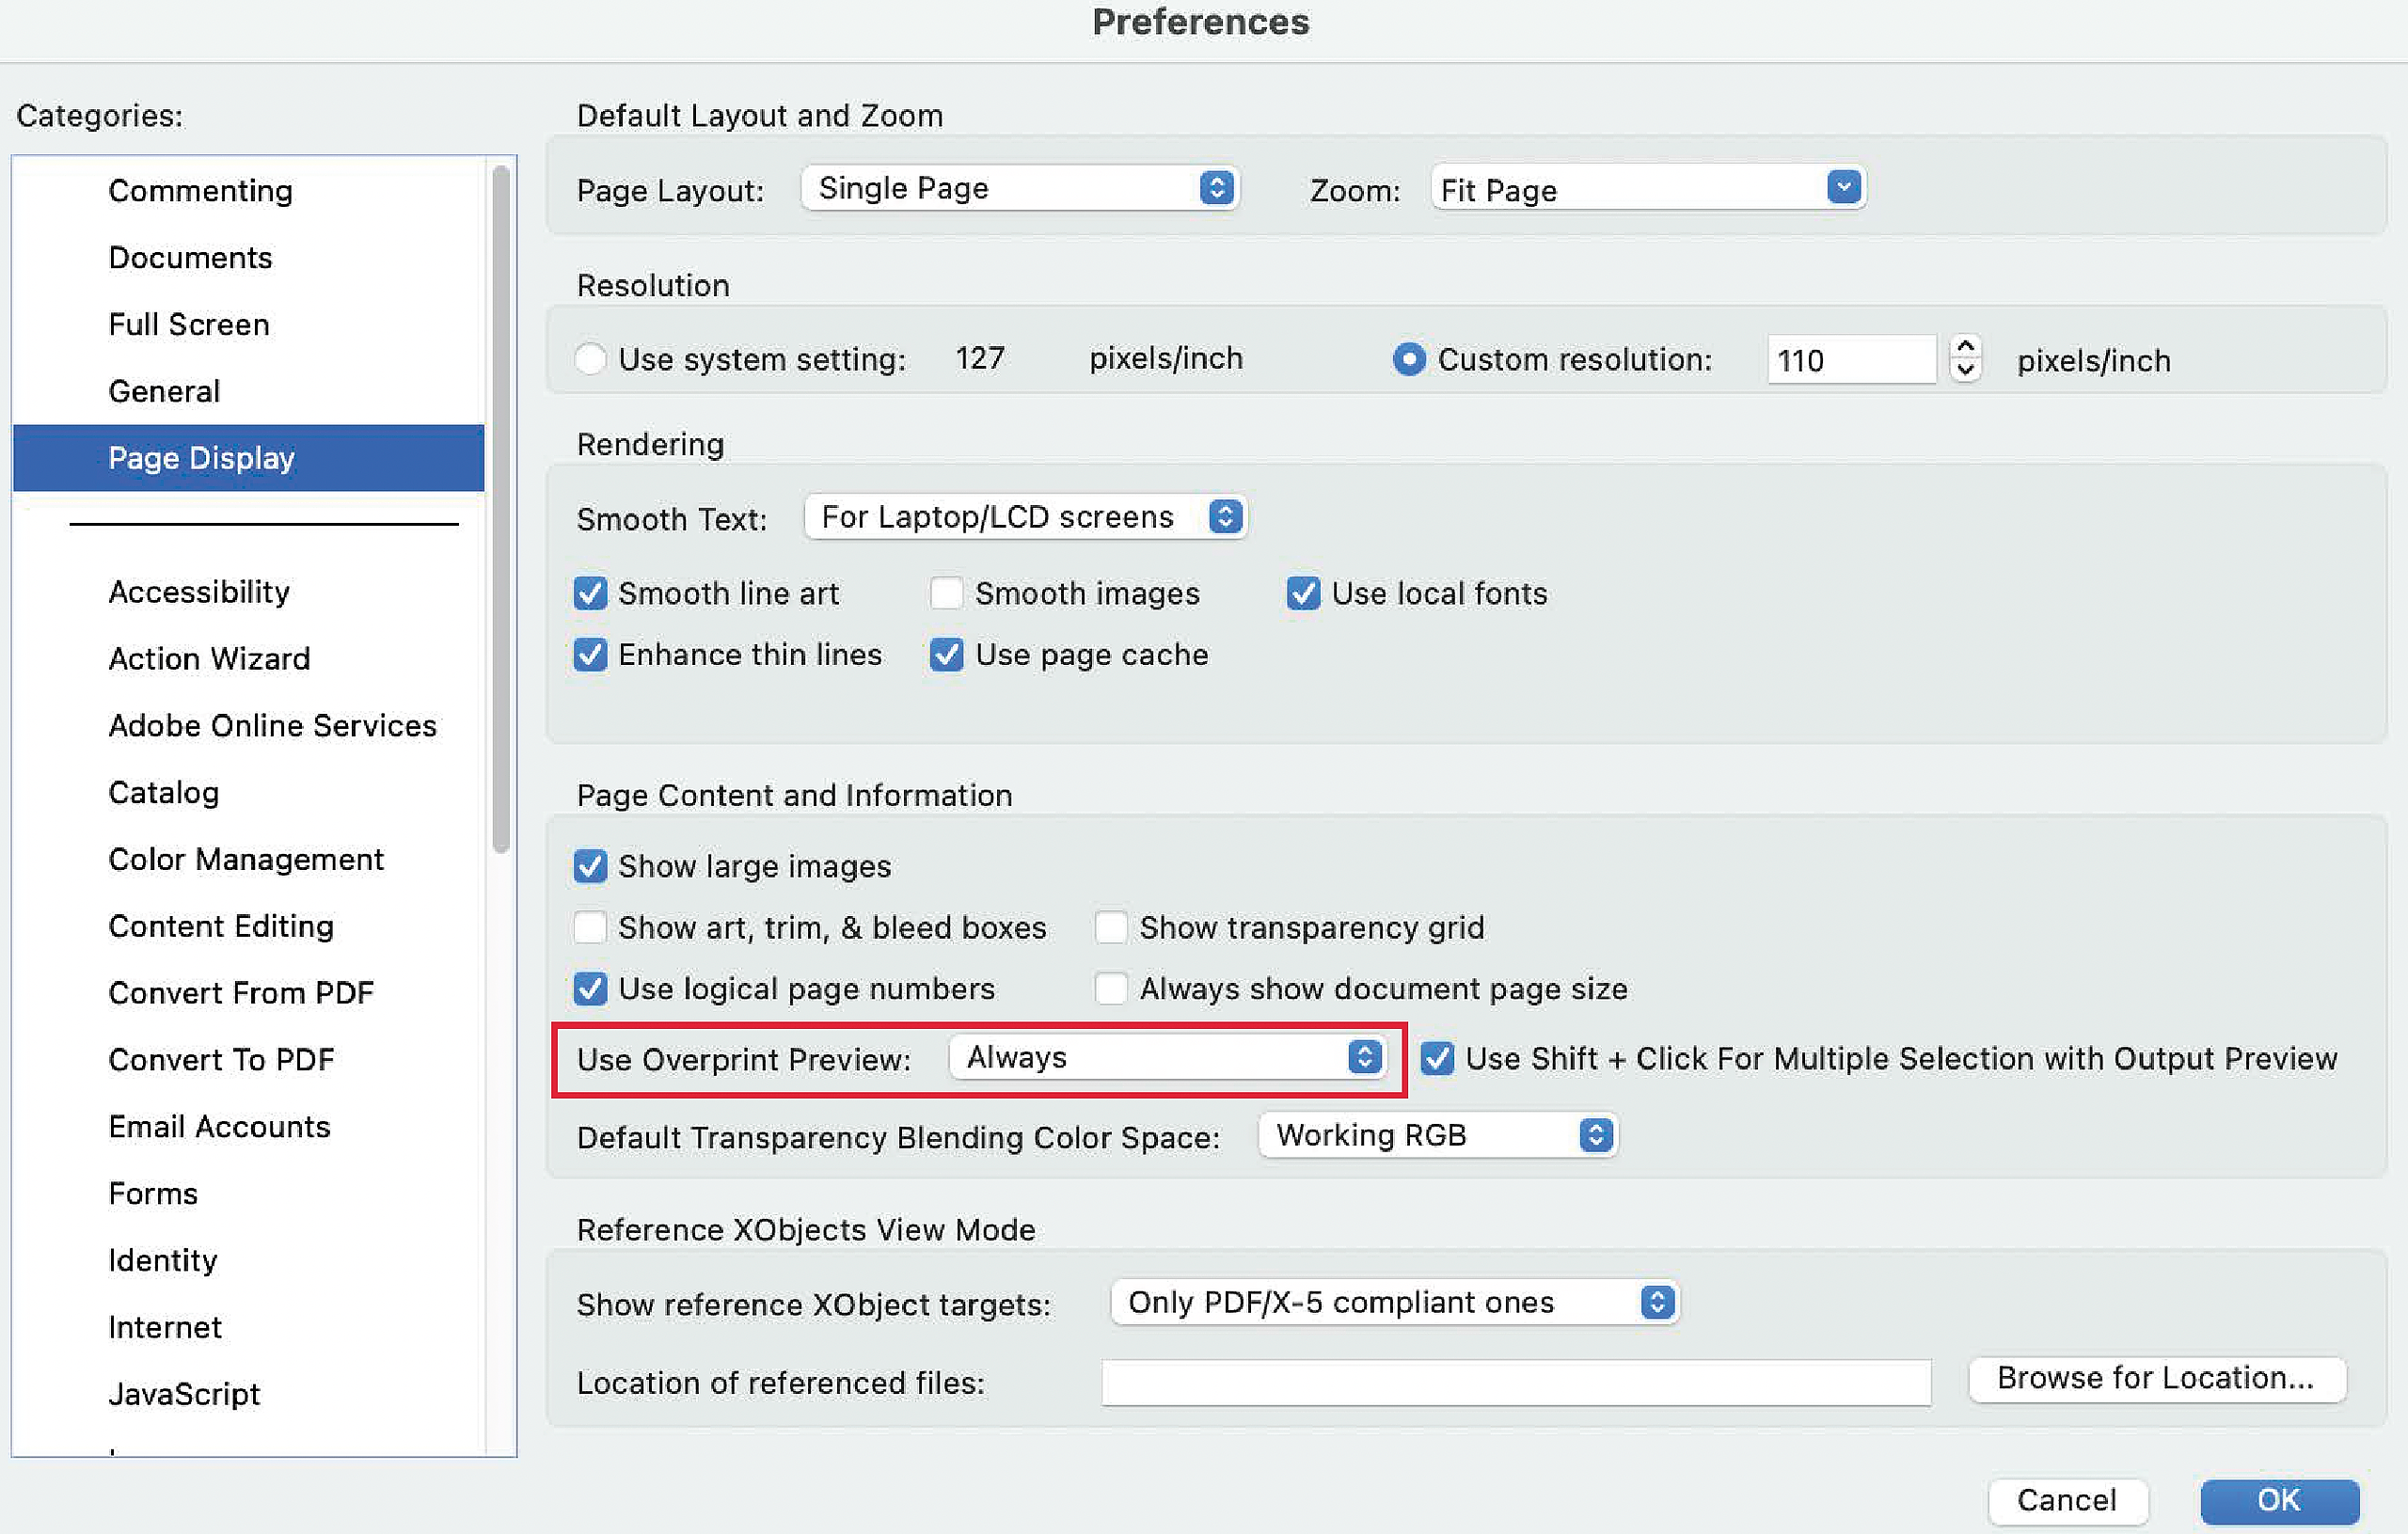Screen dimensions: 2408x1534
Task: Open Convert From PDF category
Action: [x=248, y=993]
